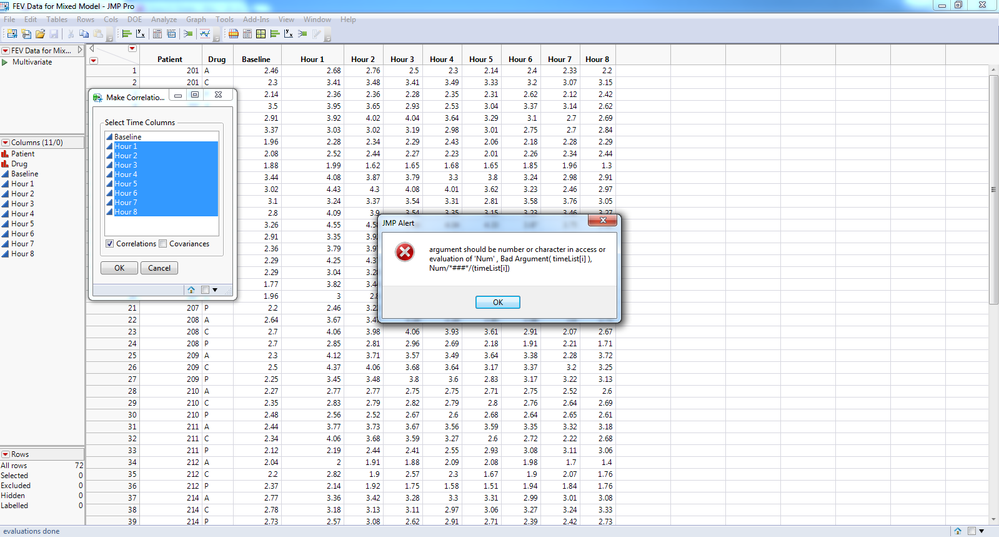The image size is (999, 537).
Task: Toggle the checkbox in dialog footer
Action: pyautogui.click(x=205, y=290)
